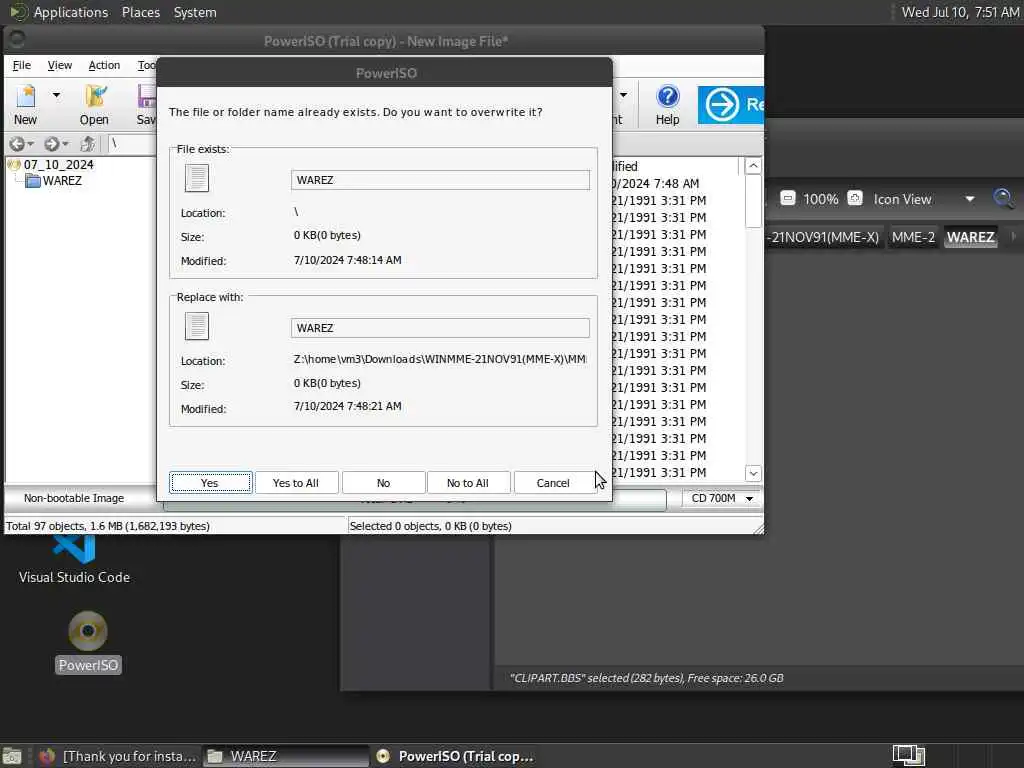Click the CLIPART.BBS selected status text
The height and width of the screenshot is (768, 1024).
[647, 678]
